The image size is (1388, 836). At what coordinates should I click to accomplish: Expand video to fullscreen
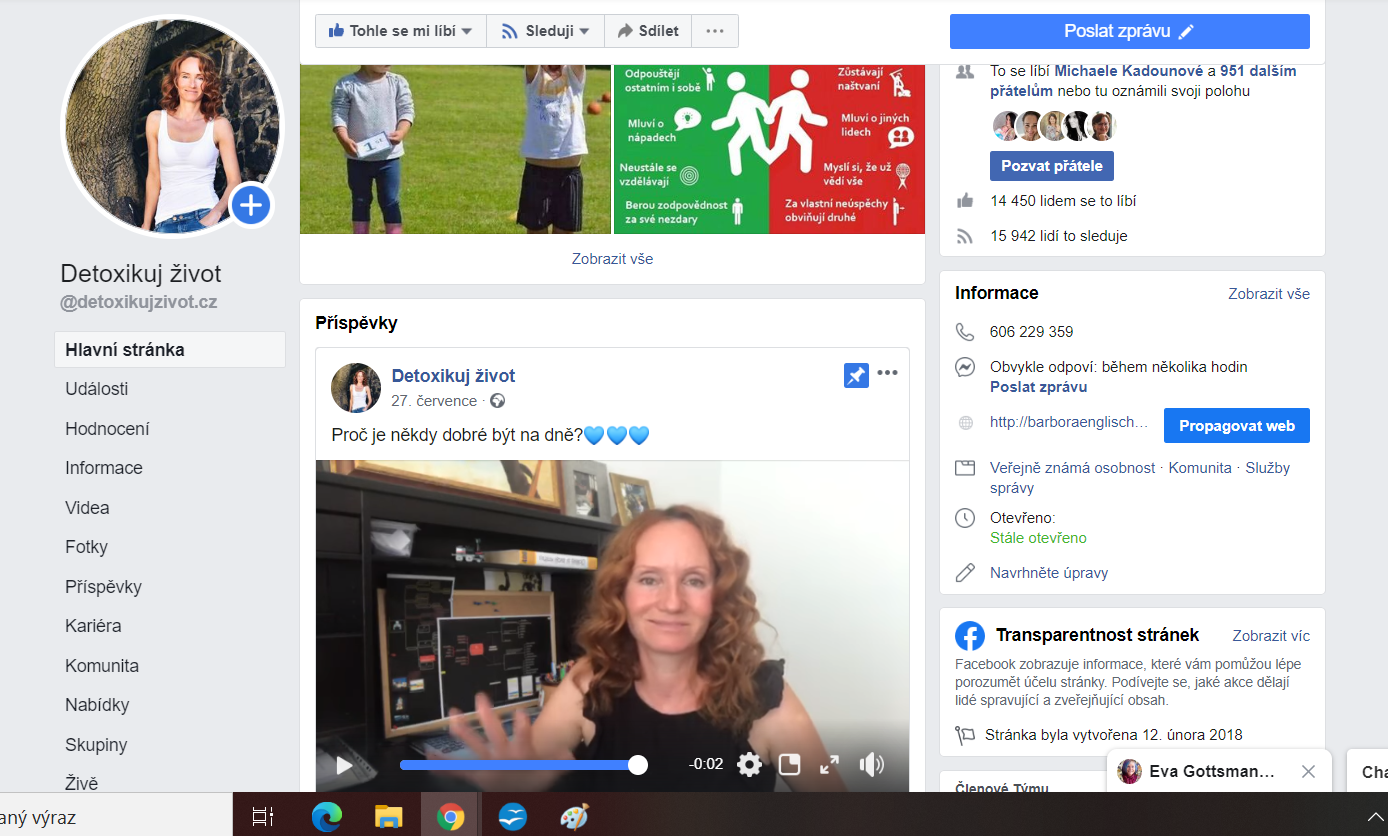coord(829,765)
